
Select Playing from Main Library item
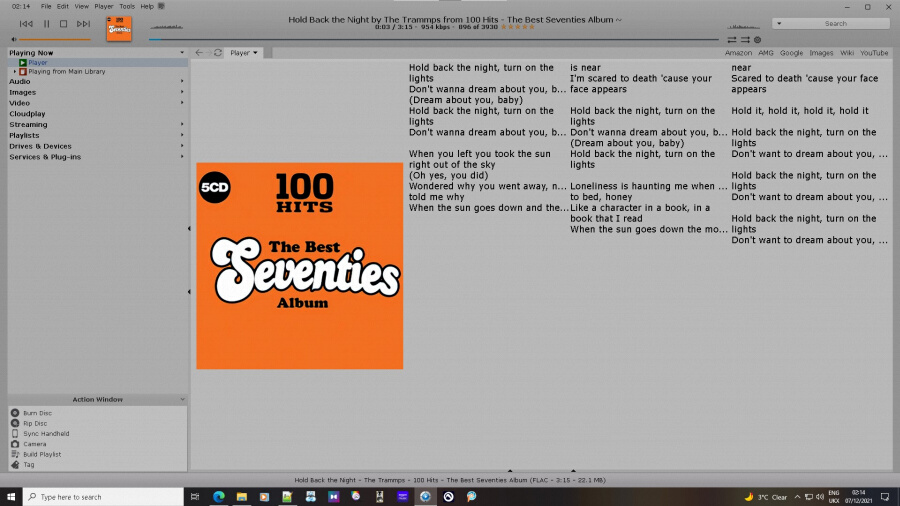tap(67, 72)
